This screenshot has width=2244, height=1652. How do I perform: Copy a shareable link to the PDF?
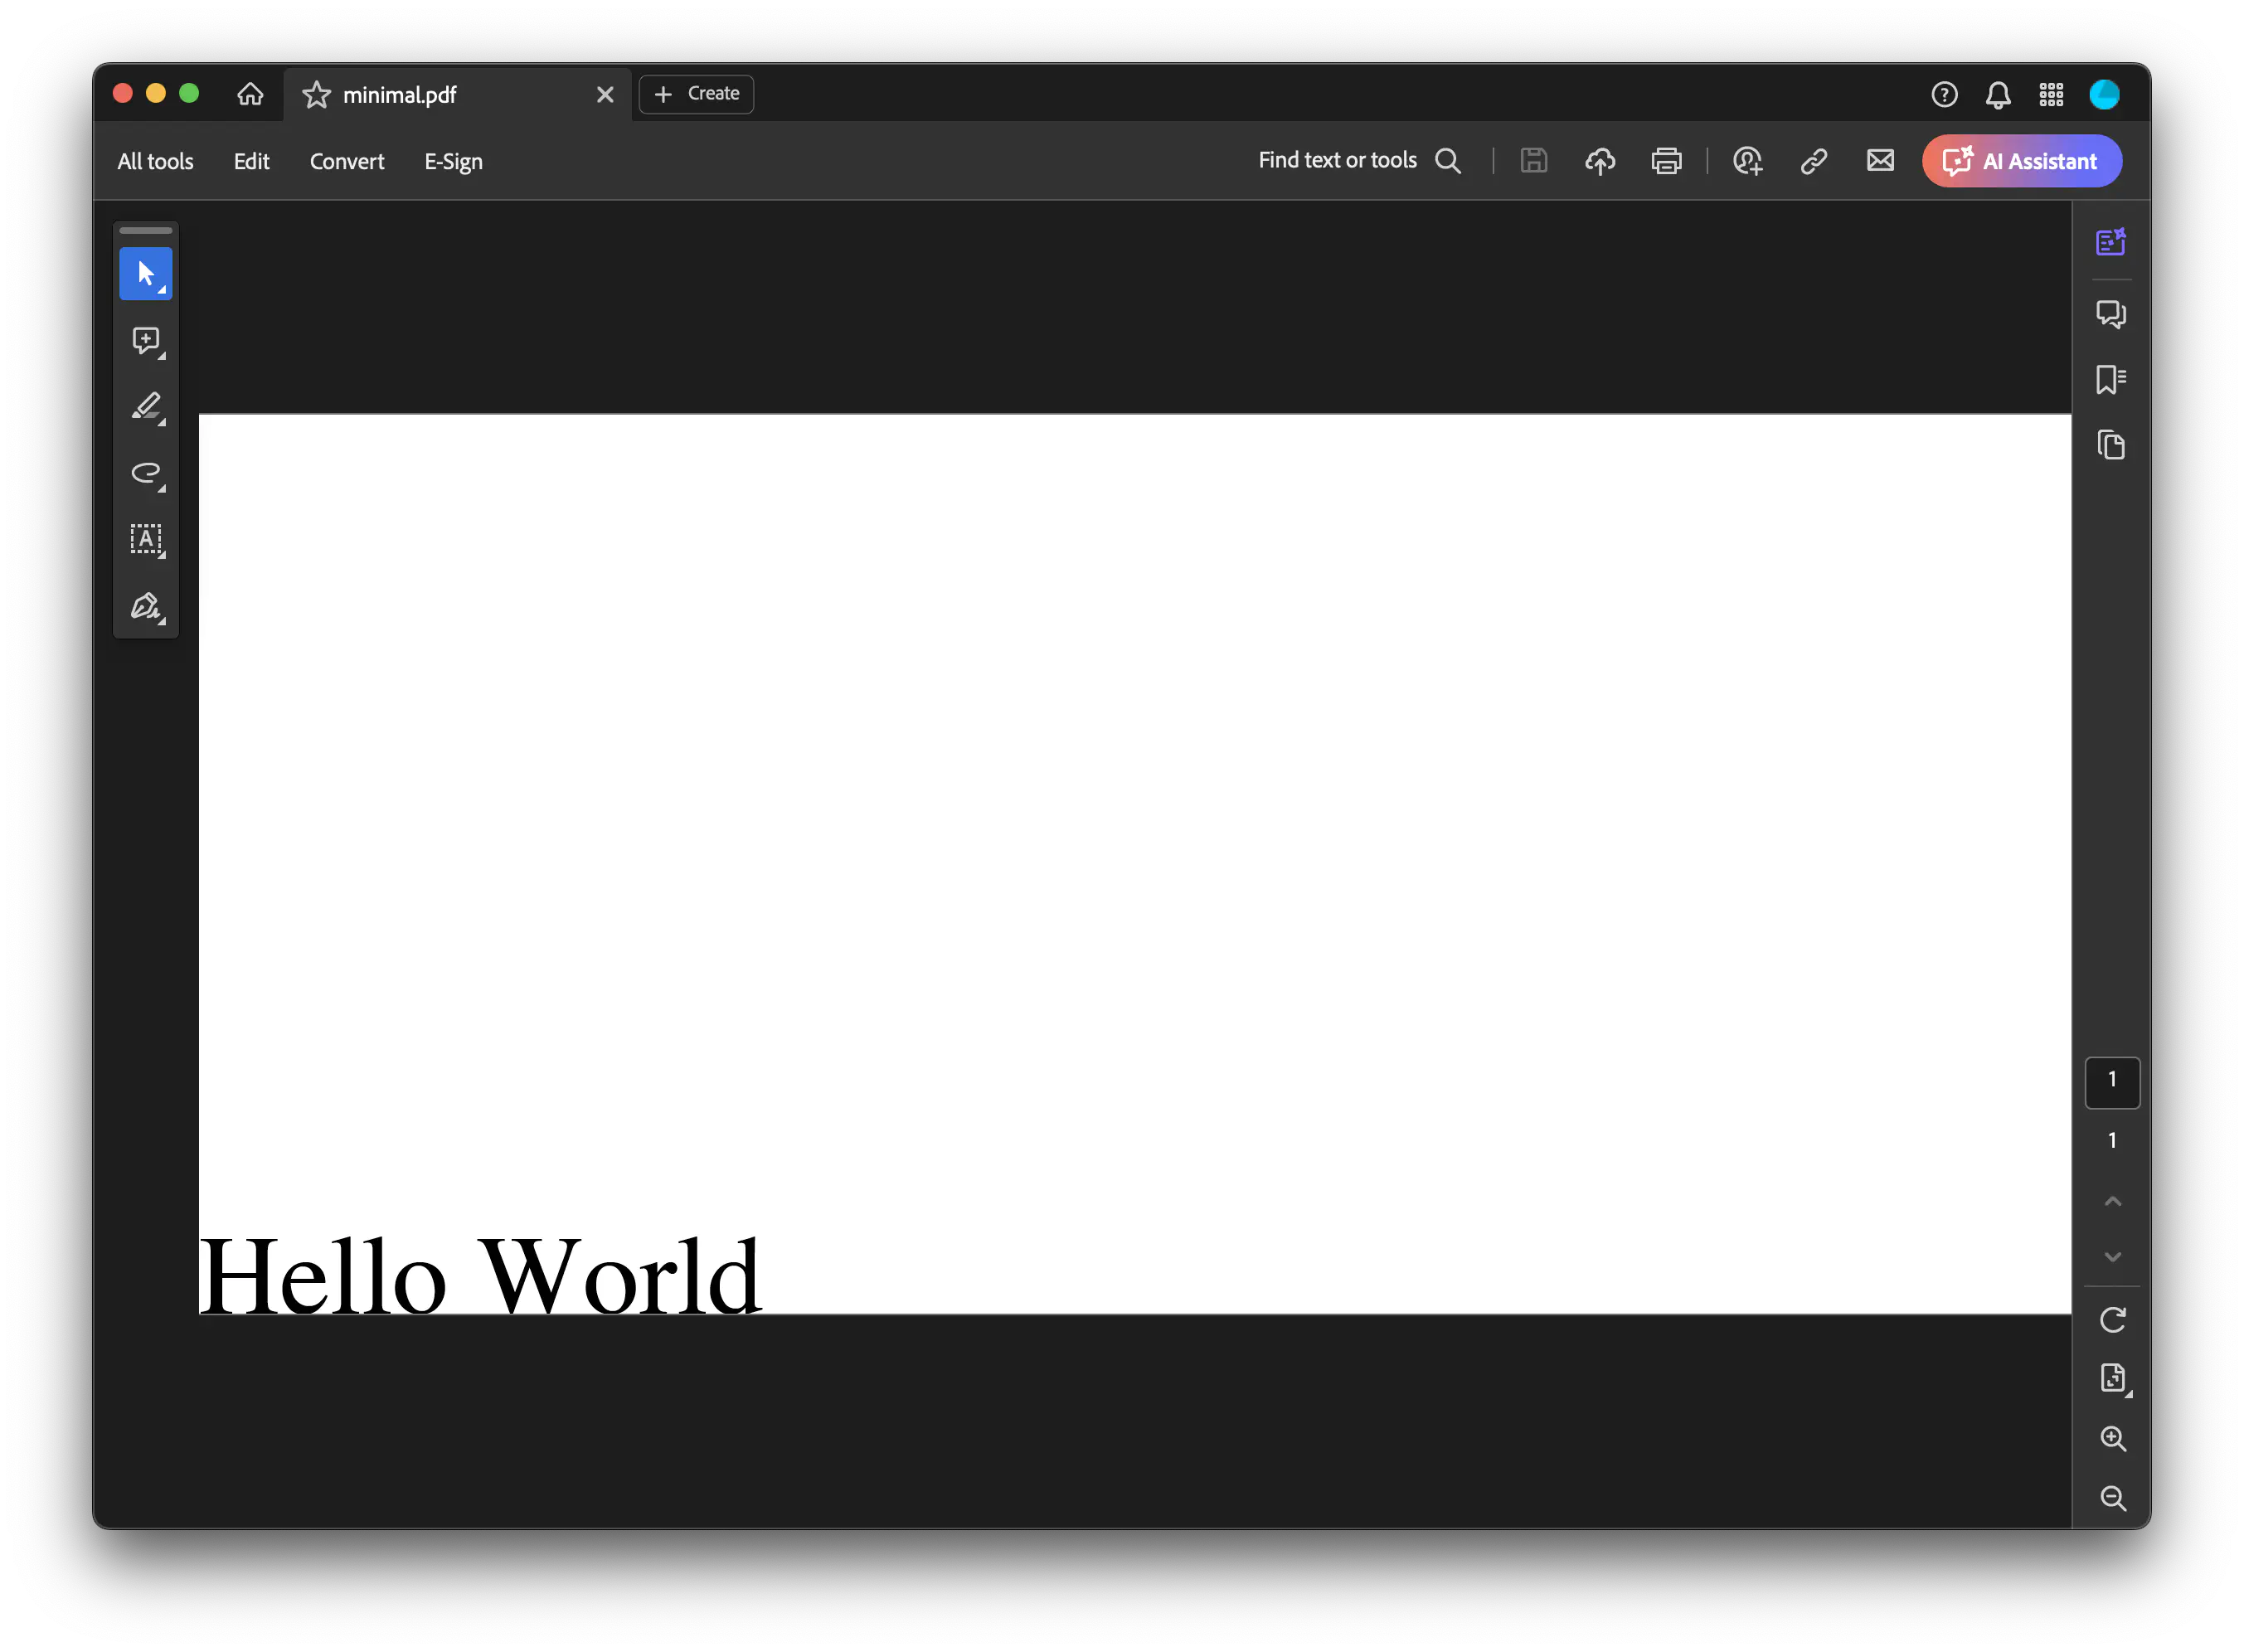(x=1814, y=161)
